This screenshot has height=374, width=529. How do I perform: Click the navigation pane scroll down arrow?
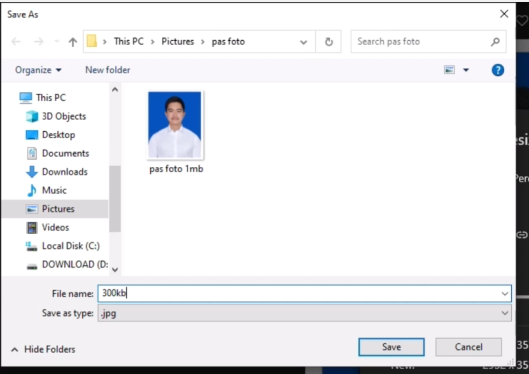coord(115,269)
